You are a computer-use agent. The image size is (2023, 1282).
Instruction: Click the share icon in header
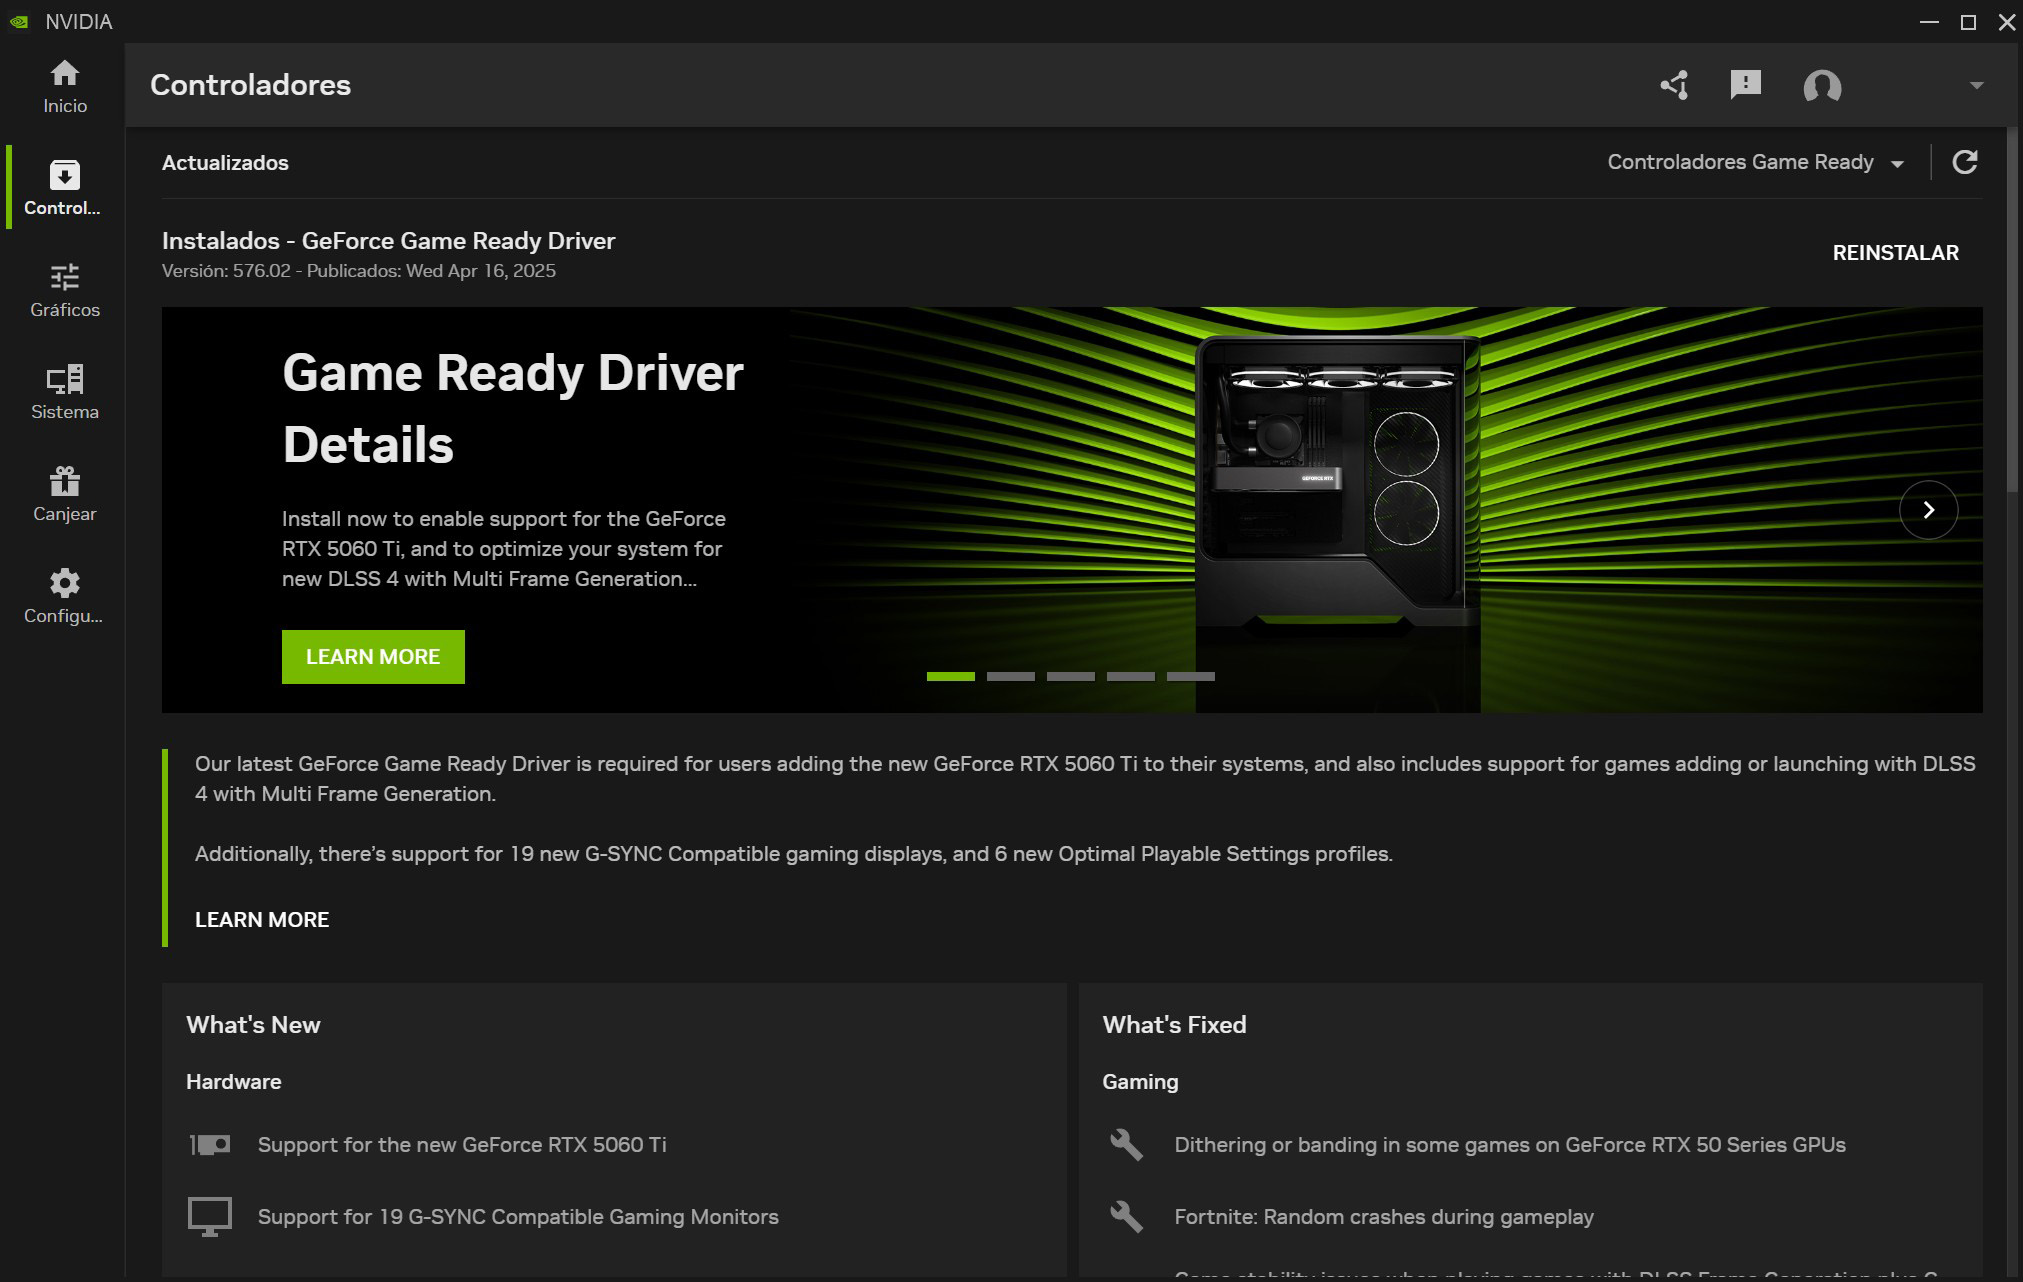[x=1675, y=85]
